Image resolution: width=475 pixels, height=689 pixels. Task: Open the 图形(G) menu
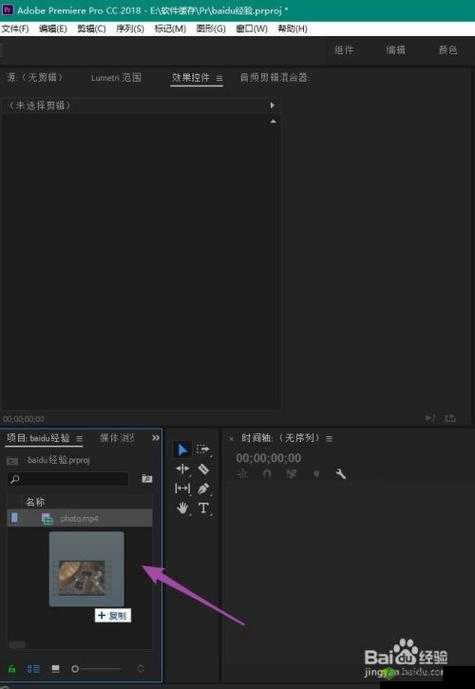pyautogui.click(x=210, y=29)
